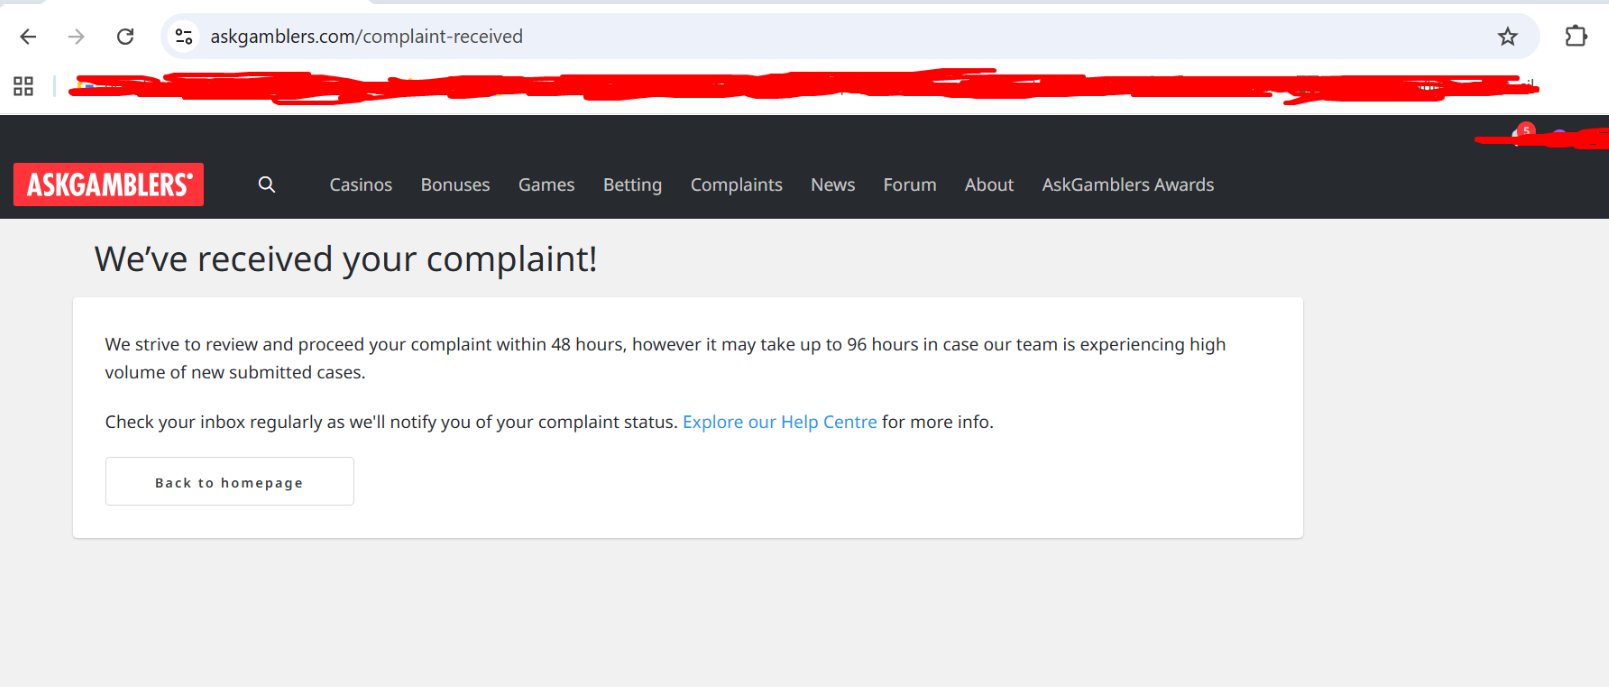The height and width of the screenshot is (687, 1609).
Task: Open the Forum section
Action: tap(910, 185)
